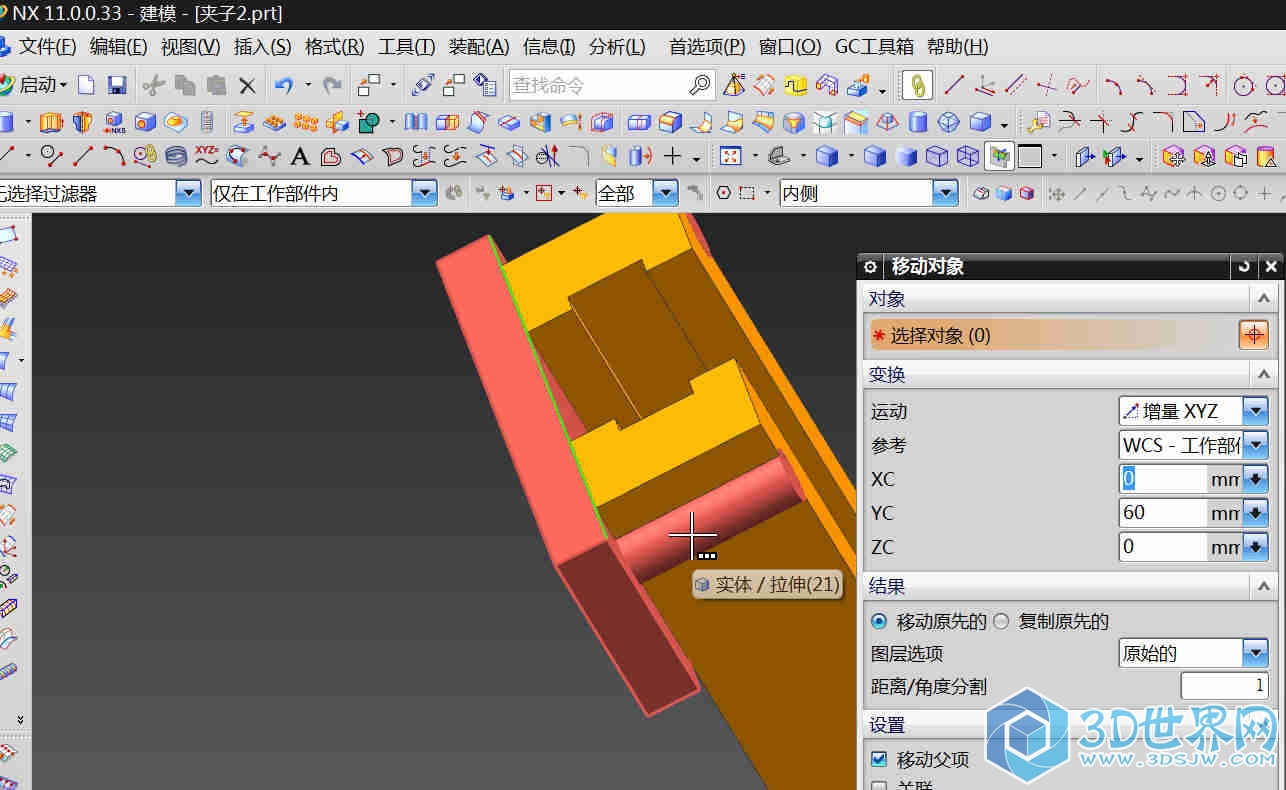Click the NX5 feature icon
This screenshot has height=790, width=1286.
click(x=114, y=123)
